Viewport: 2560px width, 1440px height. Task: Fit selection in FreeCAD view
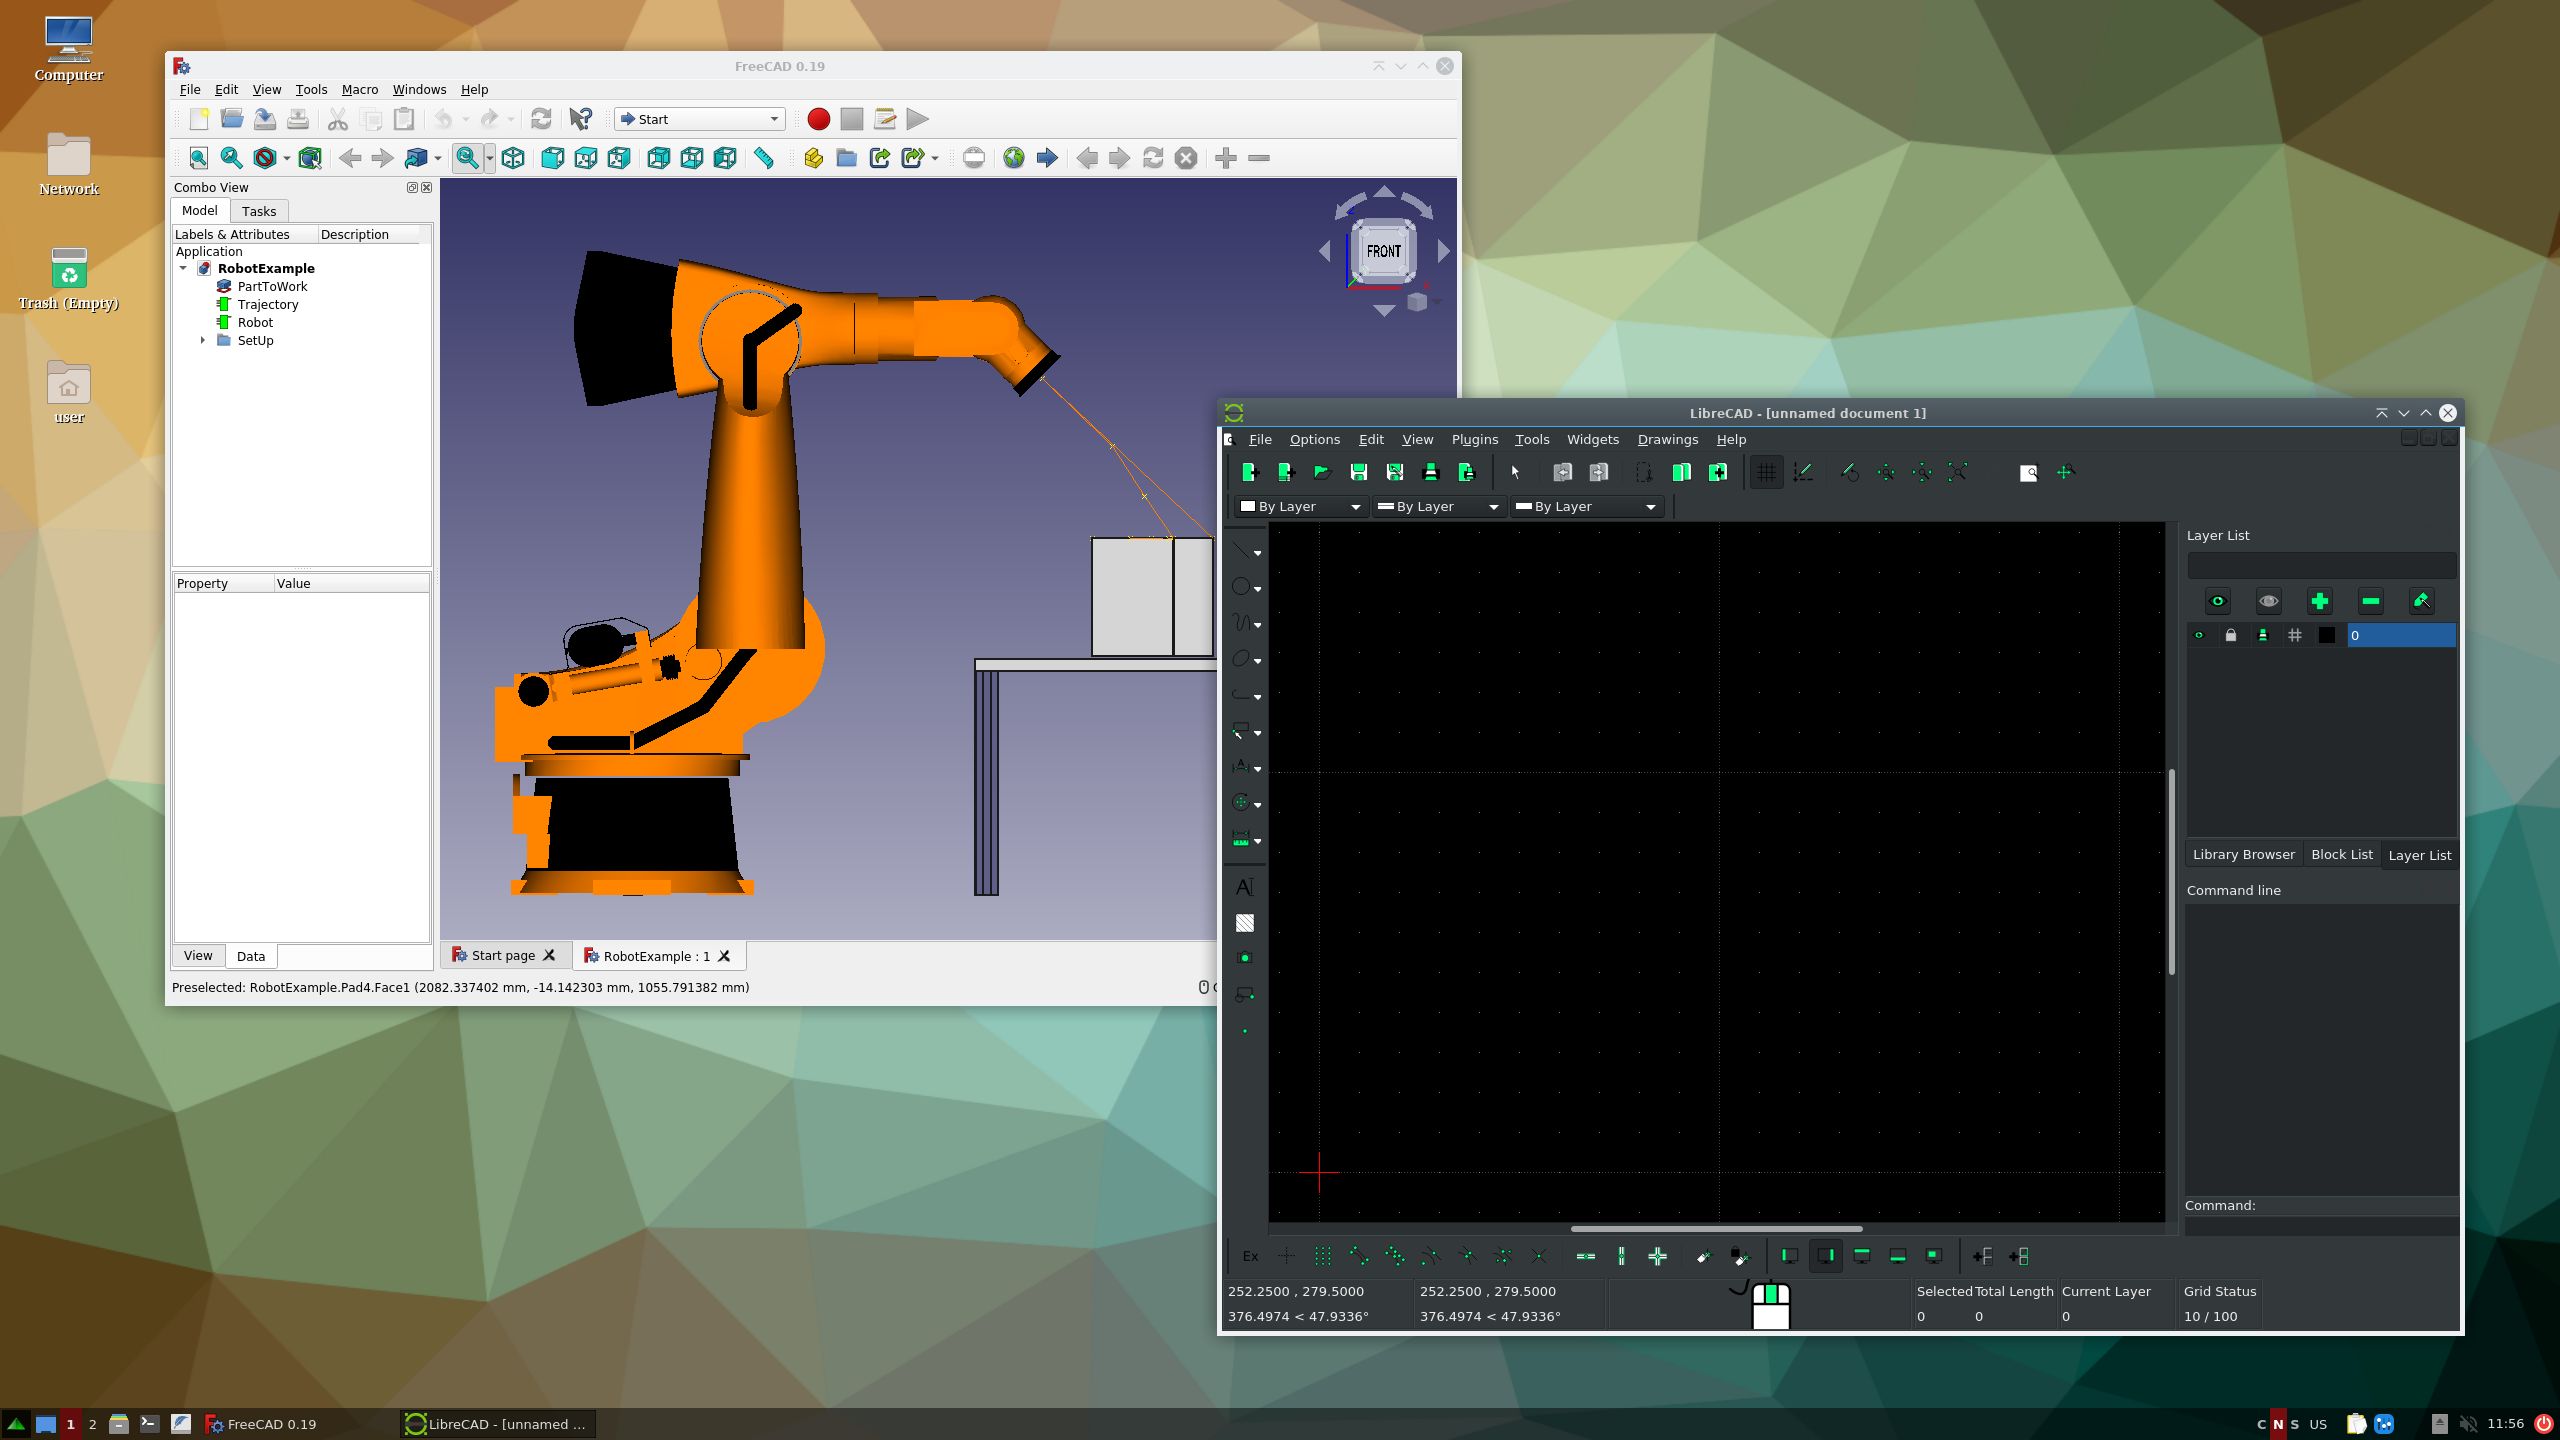232,158
